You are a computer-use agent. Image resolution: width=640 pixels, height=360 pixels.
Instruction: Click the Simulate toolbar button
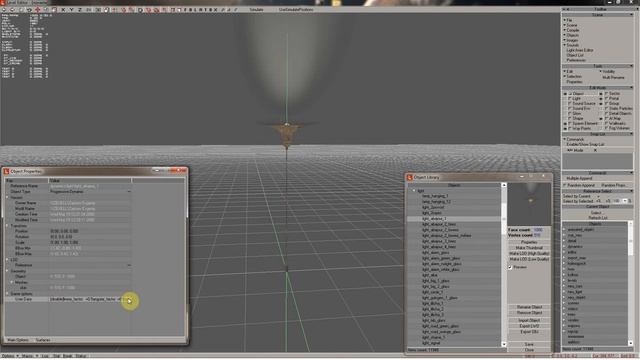tap(256, 9)
